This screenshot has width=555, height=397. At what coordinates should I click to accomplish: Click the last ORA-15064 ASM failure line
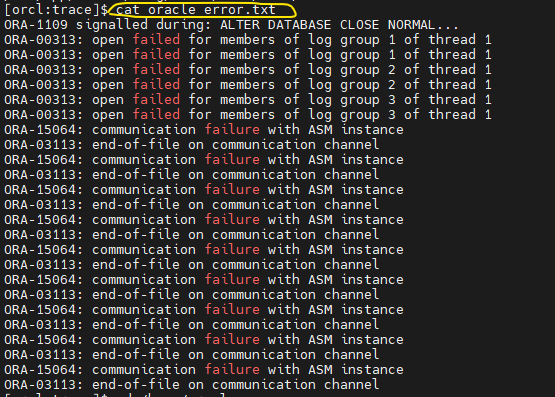tap(204, 370)
